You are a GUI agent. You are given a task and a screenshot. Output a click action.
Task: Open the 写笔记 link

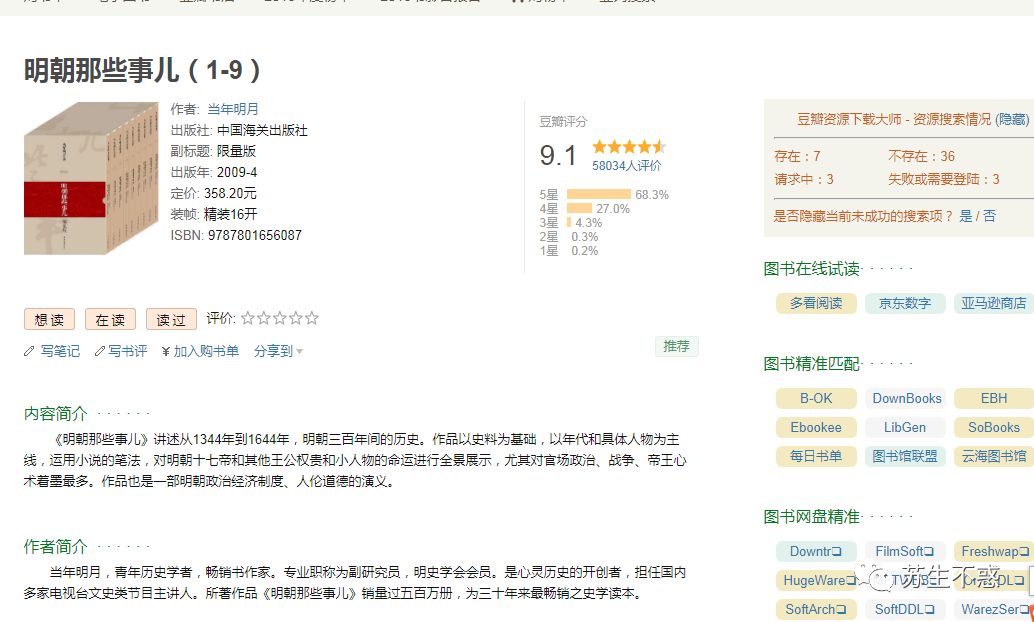point(60,352)
